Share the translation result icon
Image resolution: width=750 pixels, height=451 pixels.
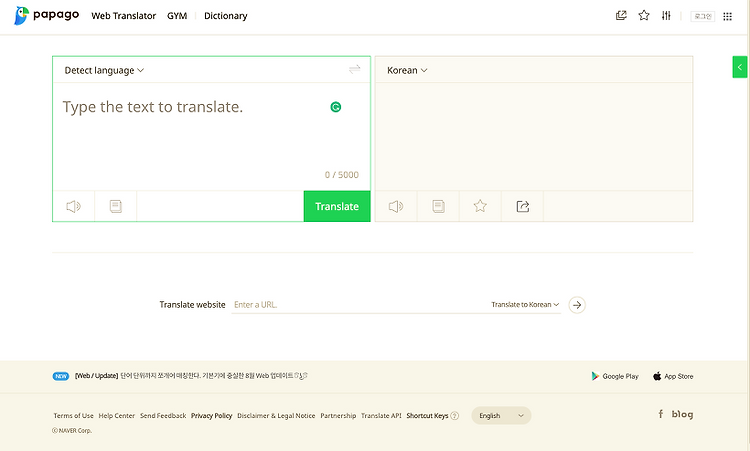(x=523, y=207)
